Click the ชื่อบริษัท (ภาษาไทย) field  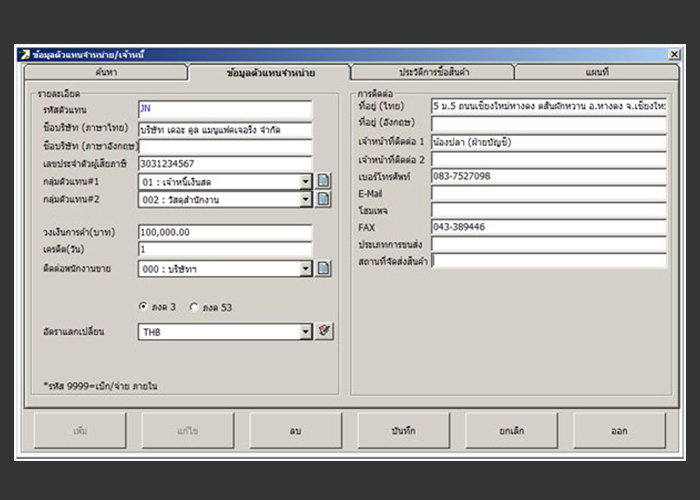(x=225, y=130)
